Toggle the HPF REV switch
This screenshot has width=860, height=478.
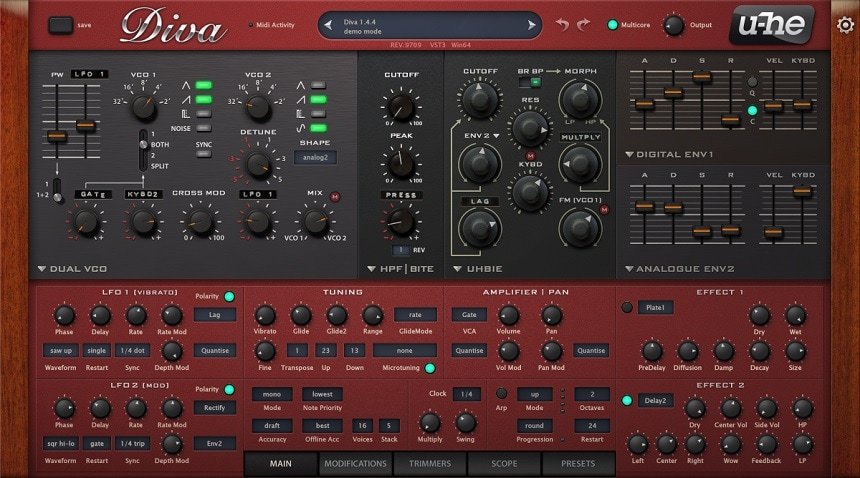401,250
